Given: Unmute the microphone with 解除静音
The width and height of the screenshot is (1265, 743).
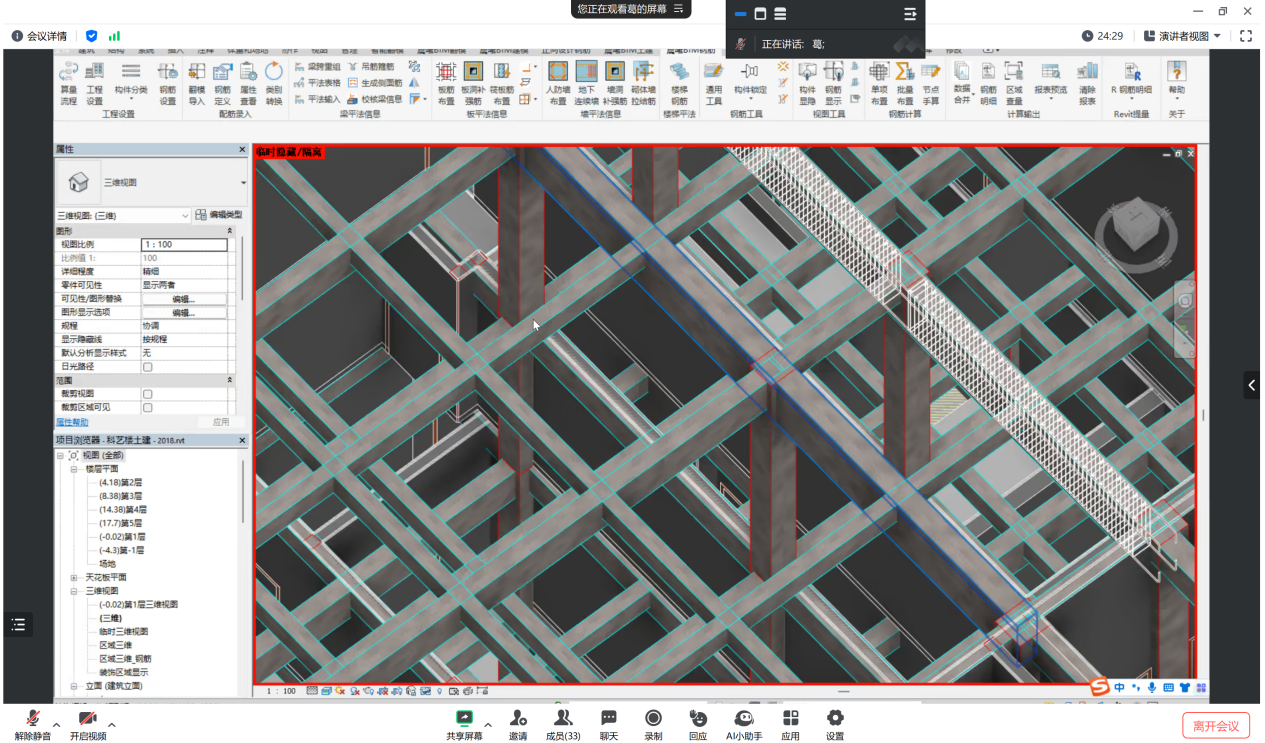Looking at the screenshot, I should [33, 725].
